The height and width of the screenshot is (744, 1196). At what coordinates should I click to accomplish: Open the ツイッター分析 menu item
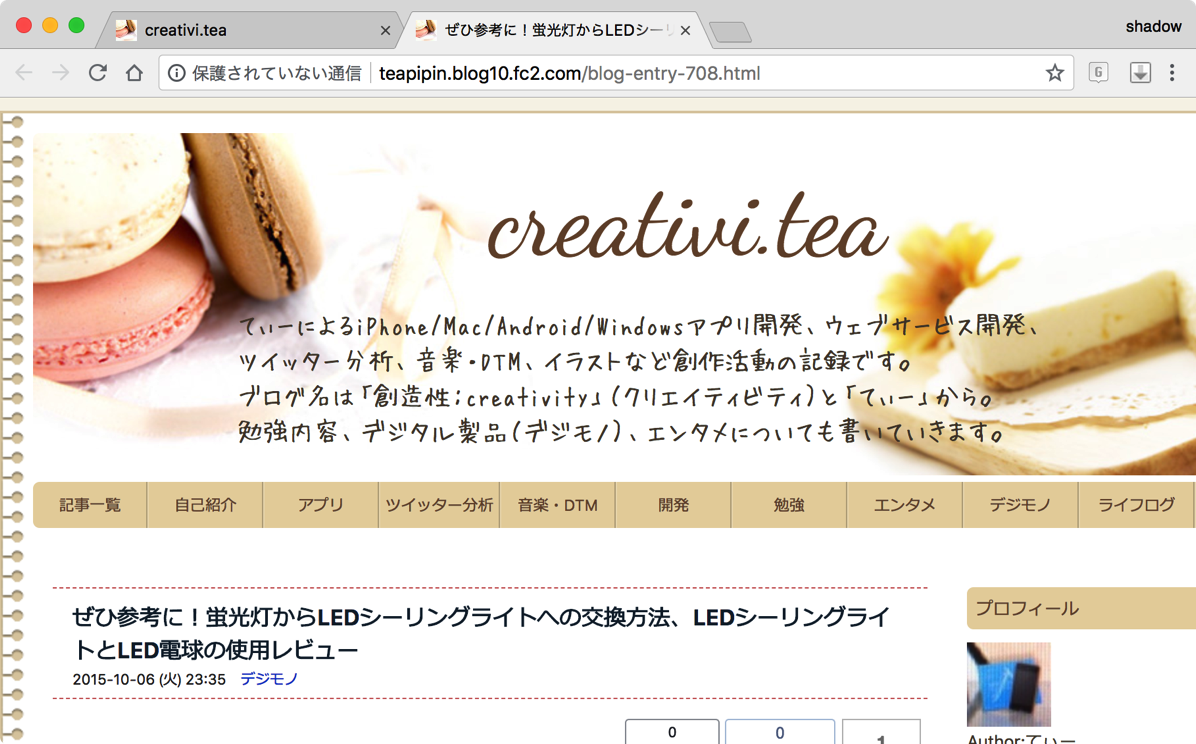point(439,505)
